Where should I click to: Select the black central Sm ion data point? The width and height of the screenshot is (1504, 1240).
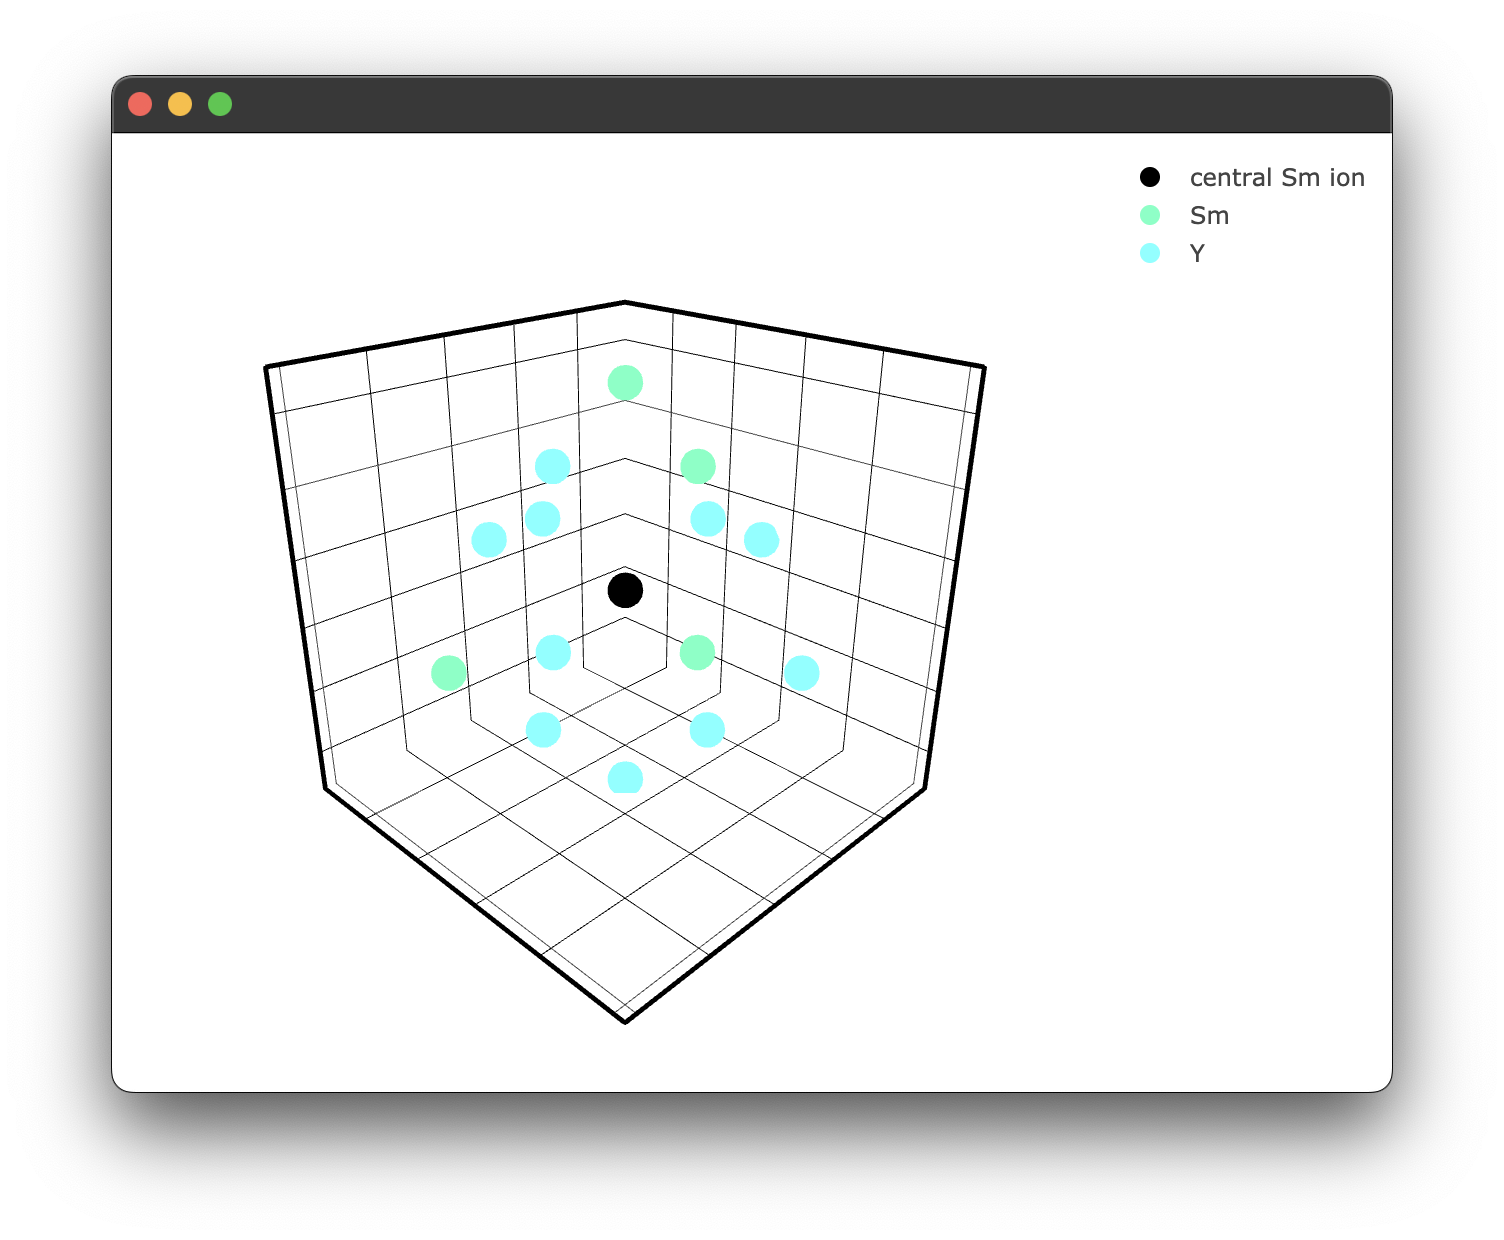click(x=625, y=590)
